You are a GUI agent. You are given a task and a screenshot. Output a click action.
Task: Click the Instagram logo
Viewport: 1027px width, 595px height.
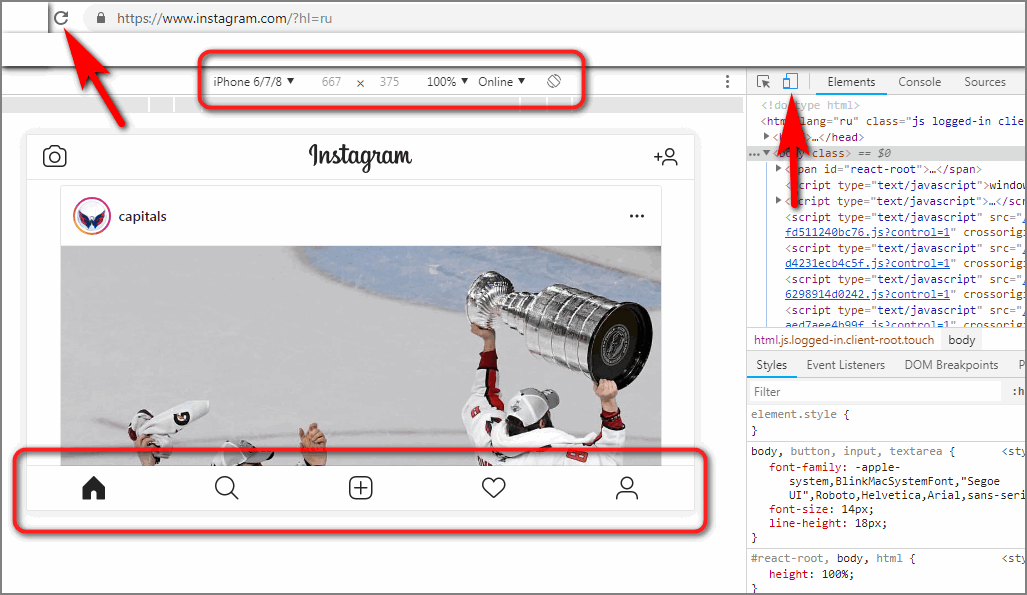pyautogui.click(x=360, y=157)
